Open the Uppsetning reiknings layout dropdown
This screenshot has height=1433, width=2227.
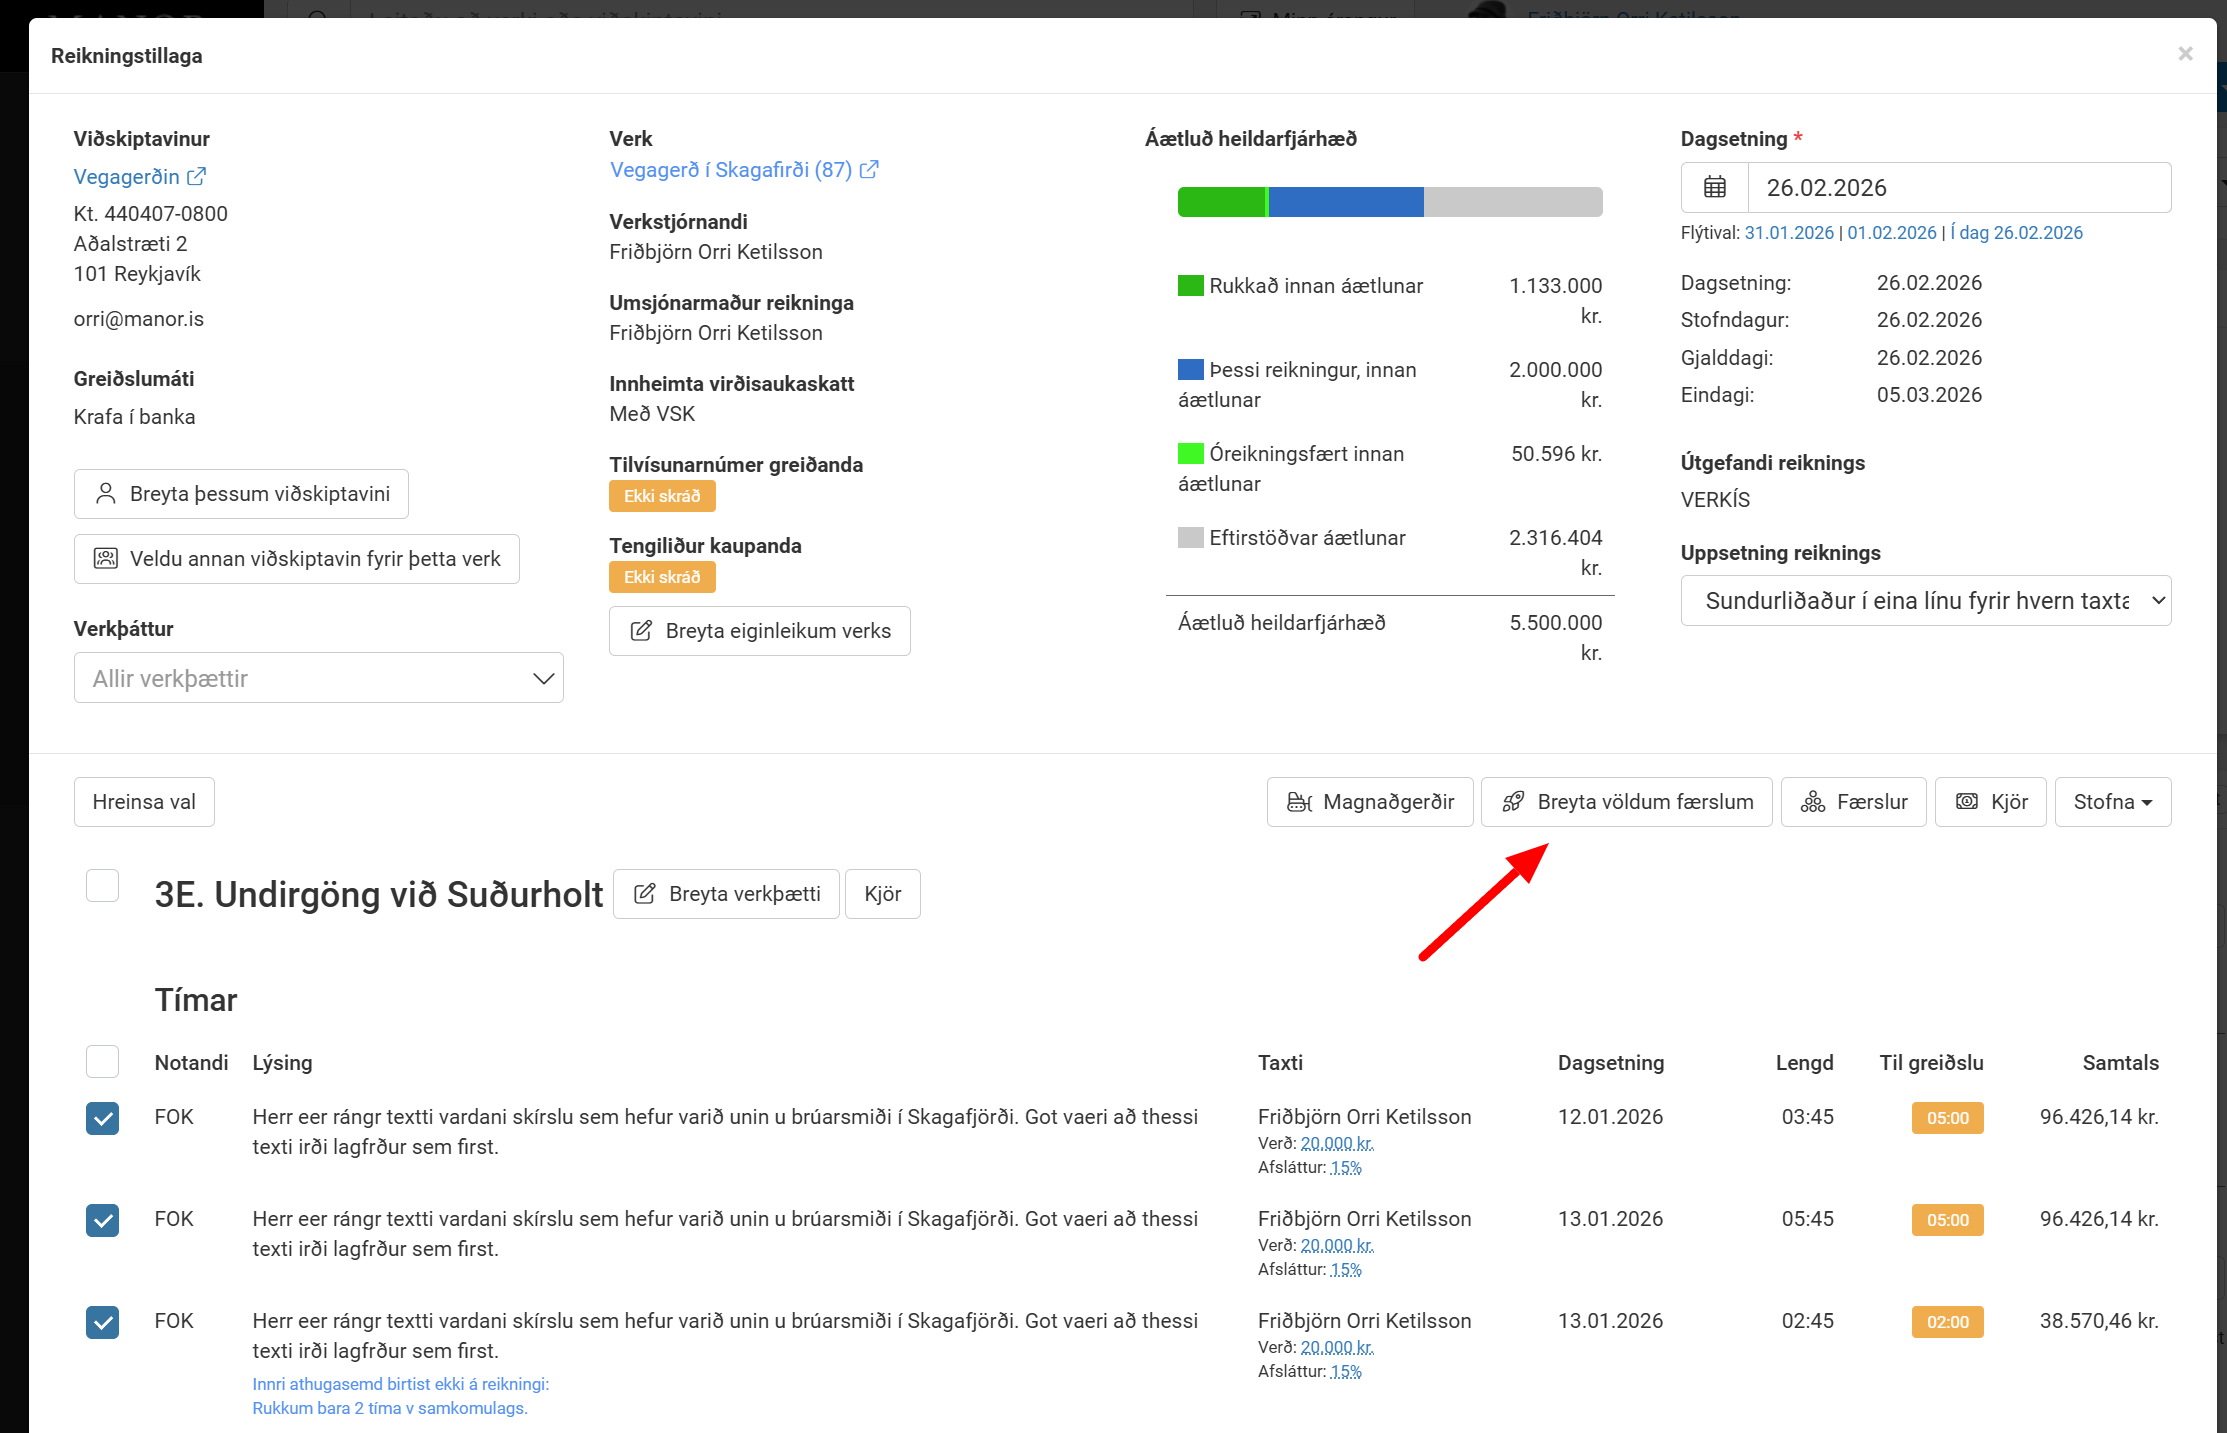click(1925, 601)
